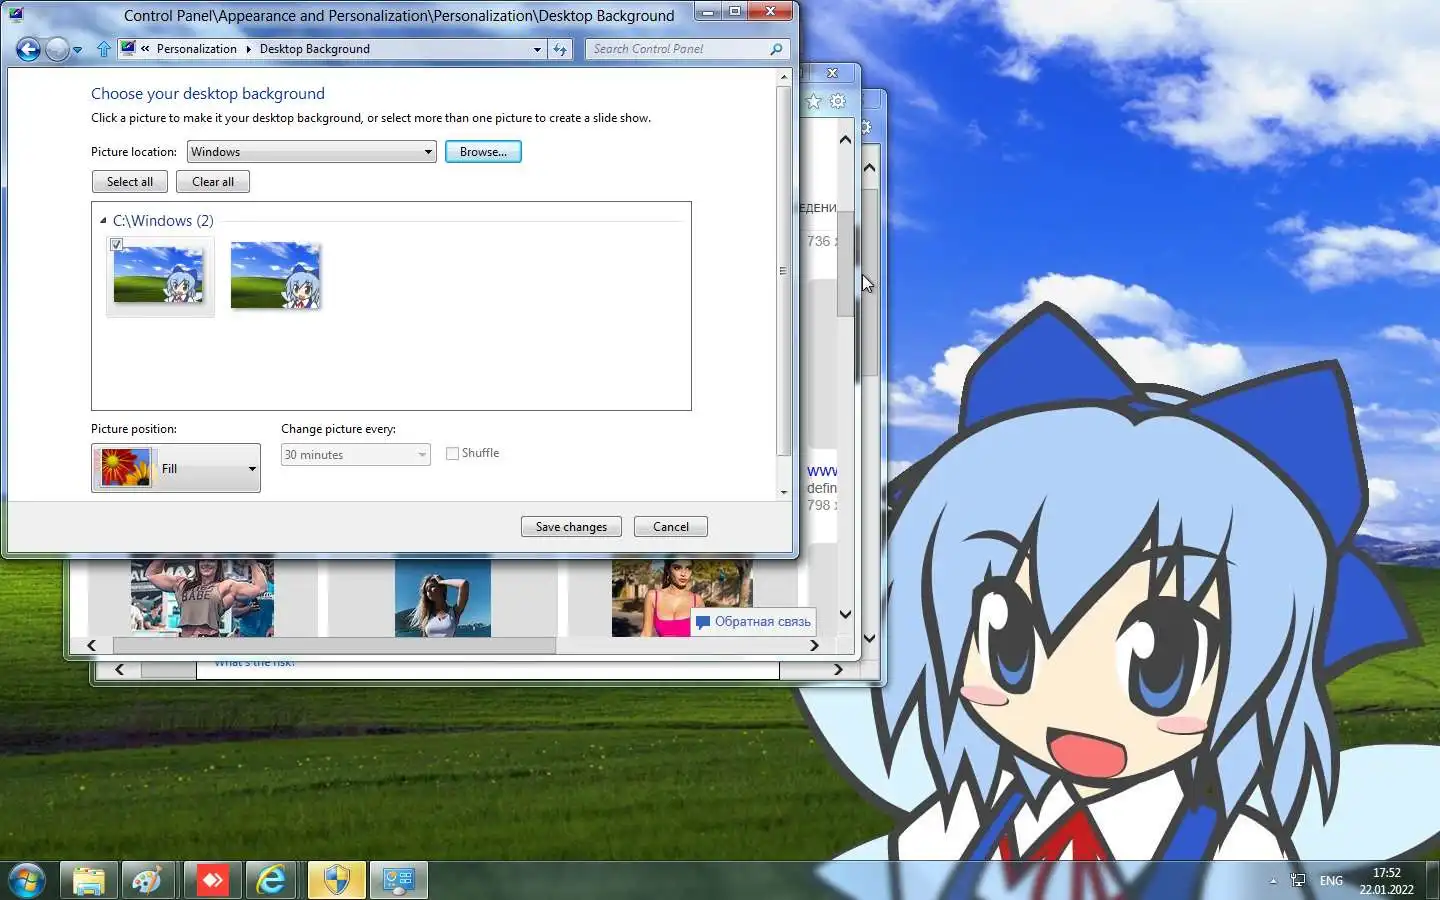The height and width of the screenshot is (900, 1440).
Task: Open the recent pages dropdown arrow
Action: click(x=78, y=50)
